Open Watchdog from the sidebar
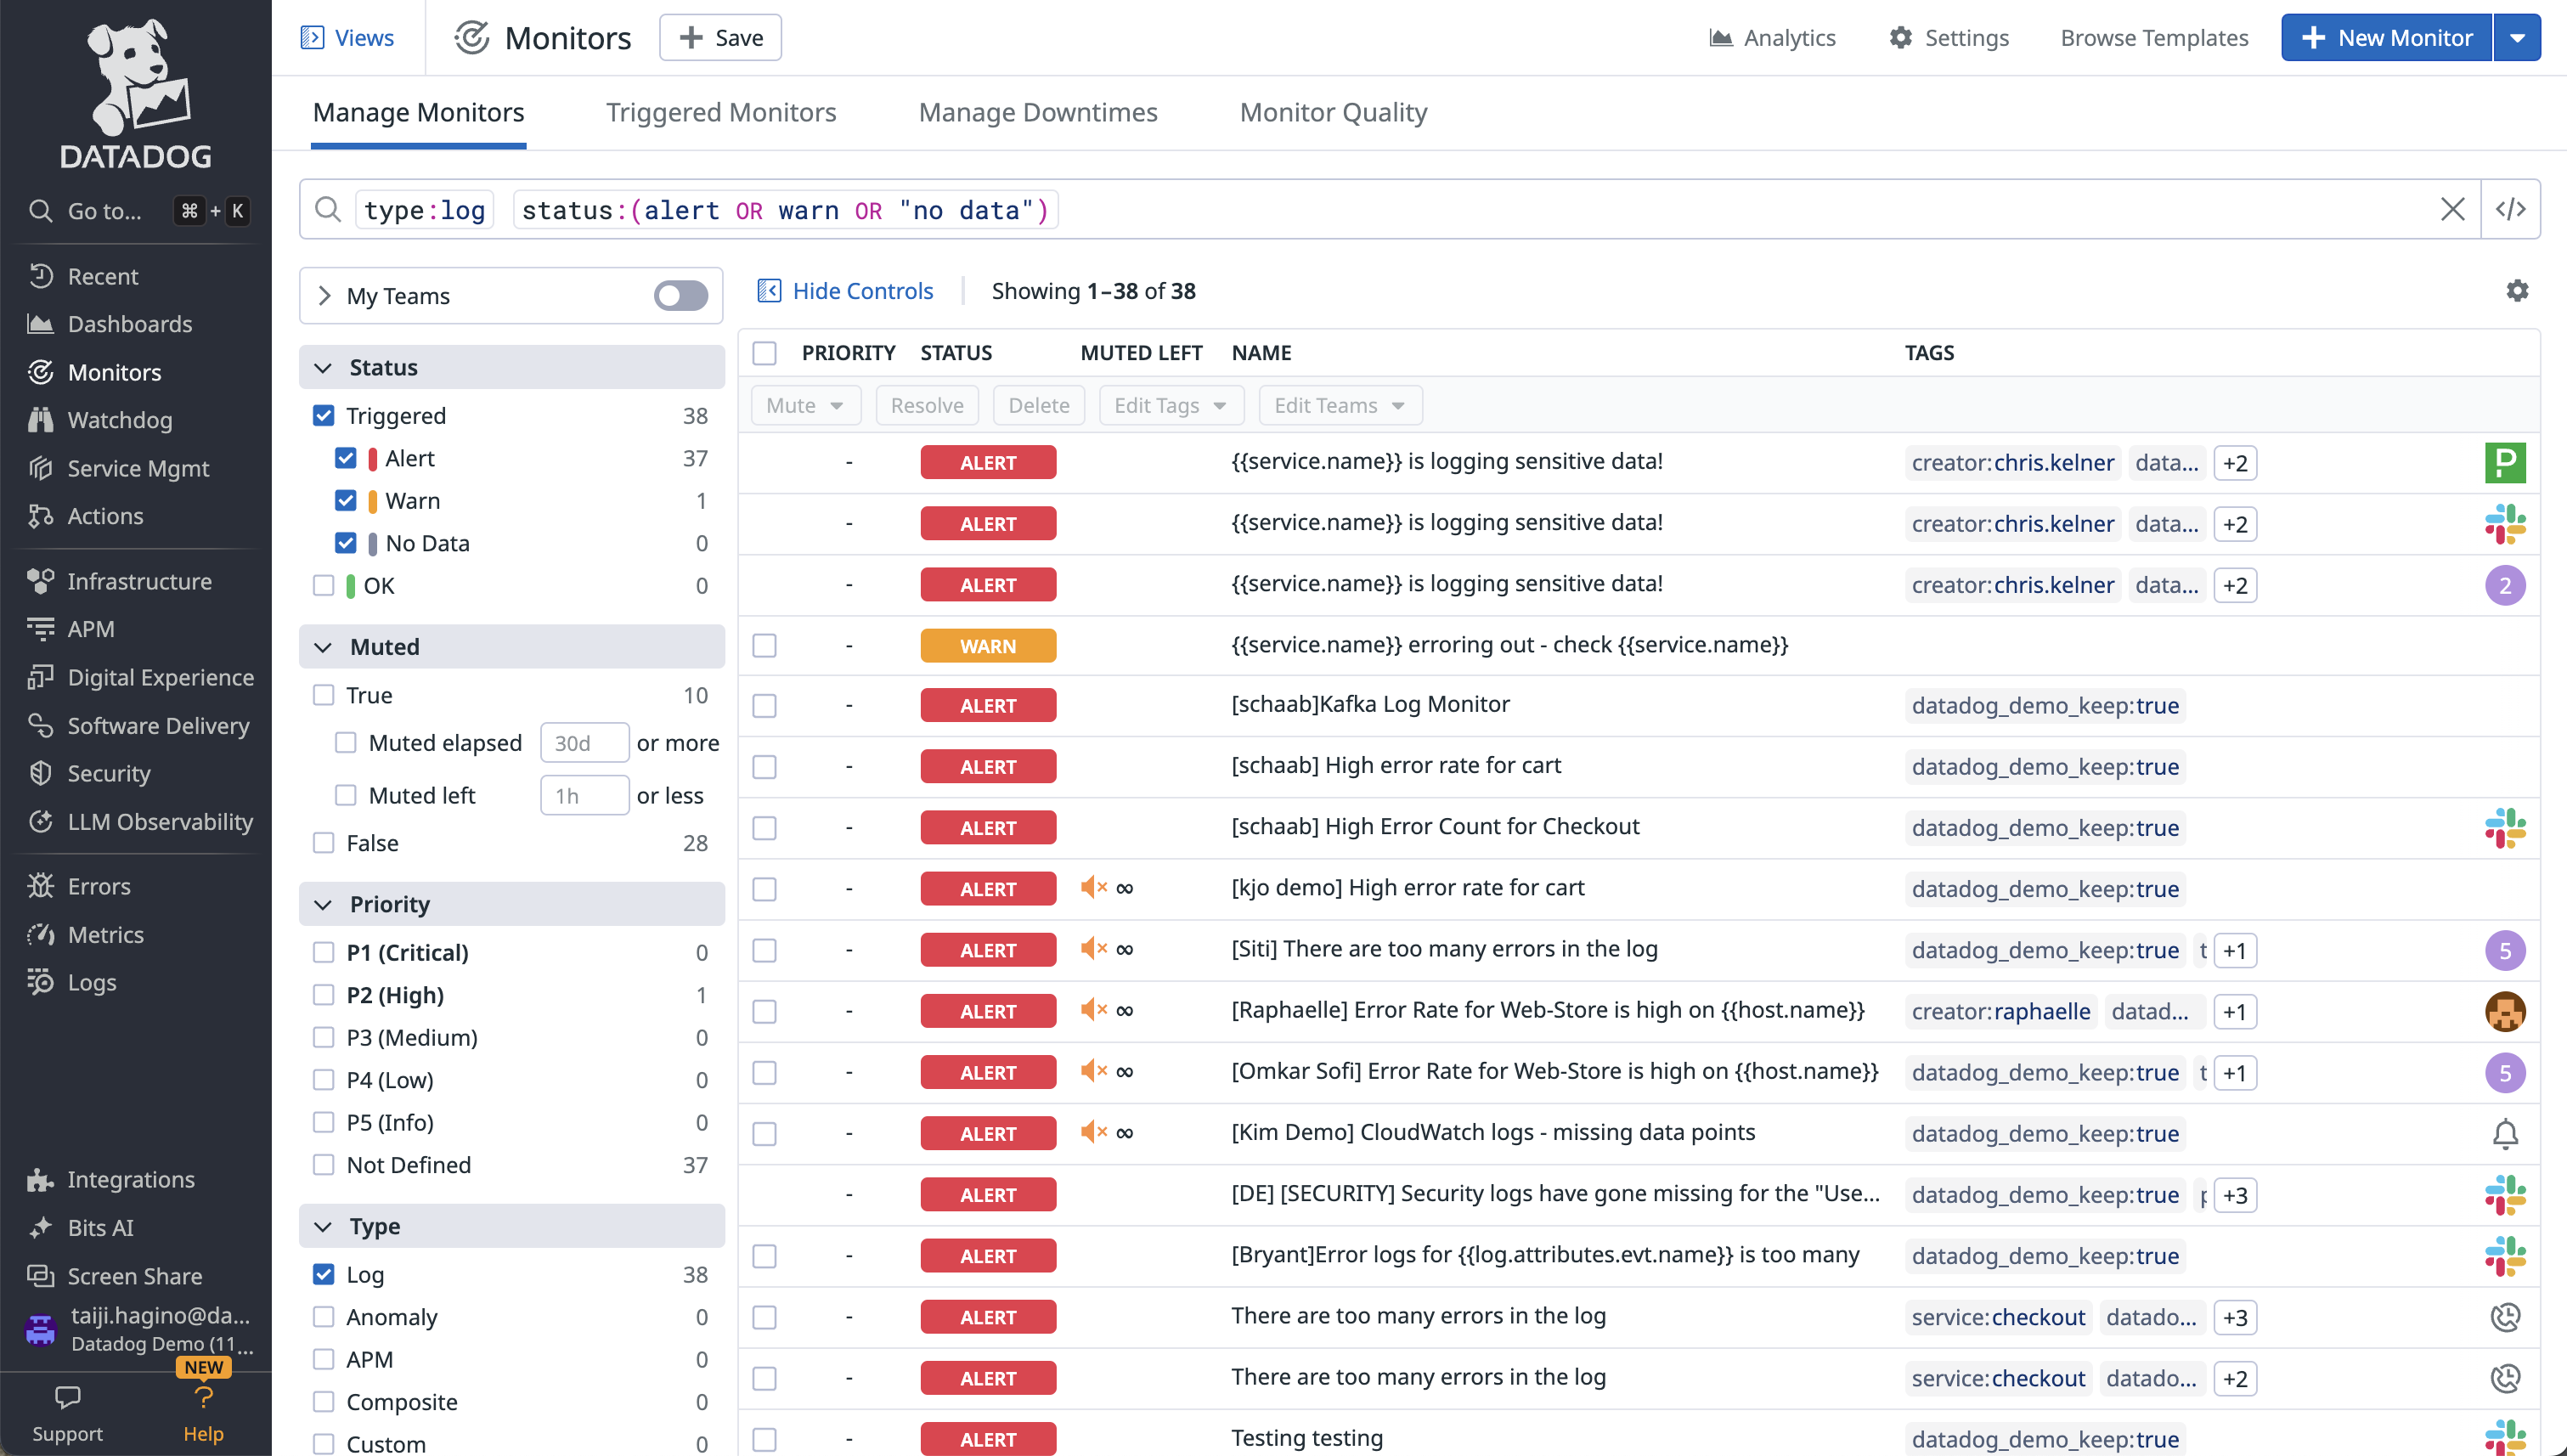Viewport: 2567px width, 1456px height. [119, 420]
